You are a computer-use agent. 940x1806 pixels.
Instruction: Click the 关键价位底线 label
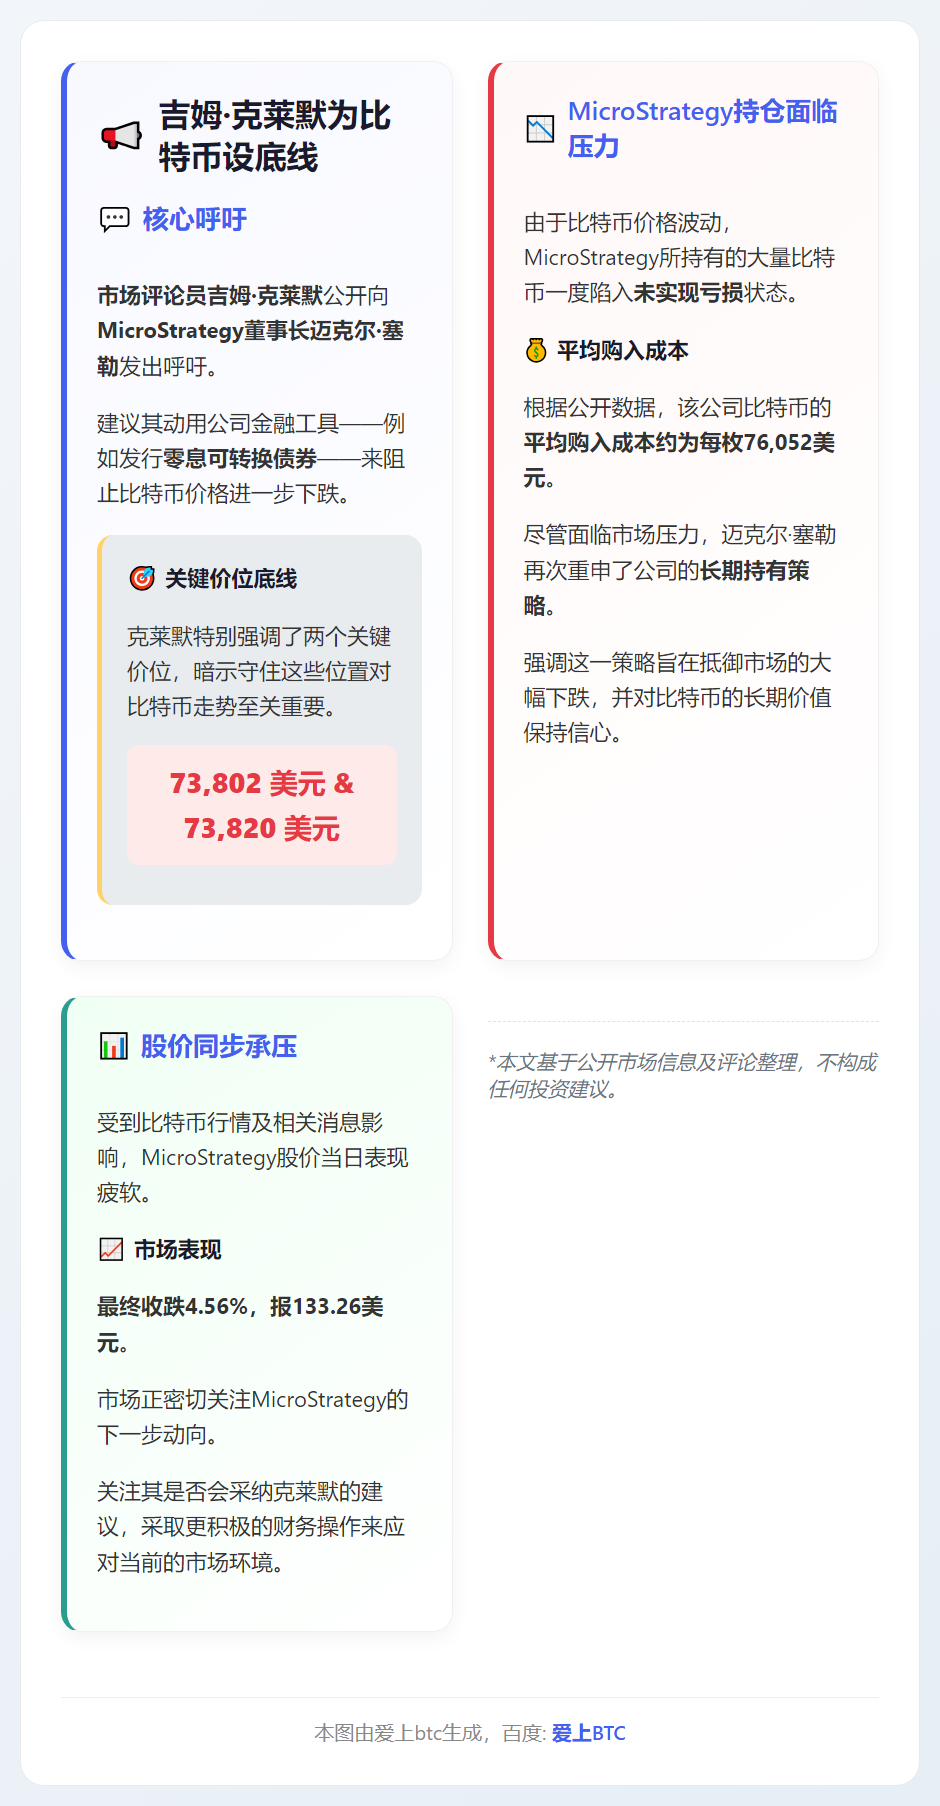(231, 578)
